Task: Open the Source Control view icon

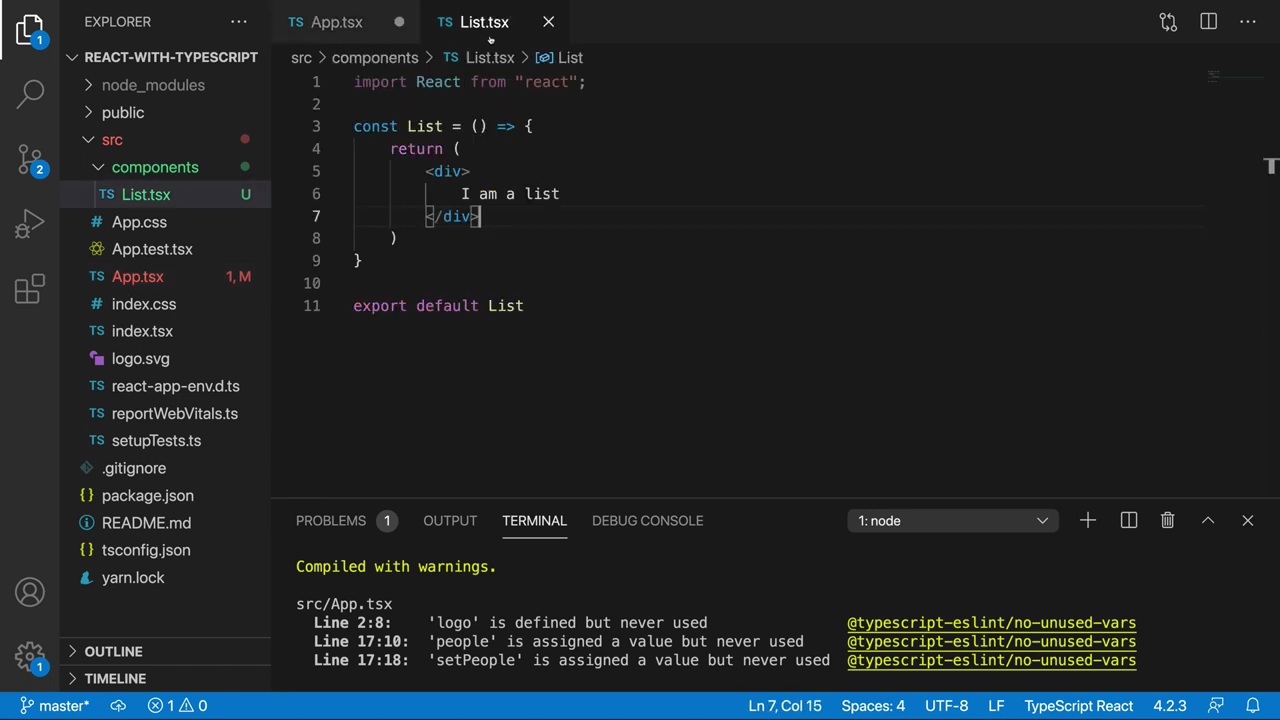Action: [30, 158]
